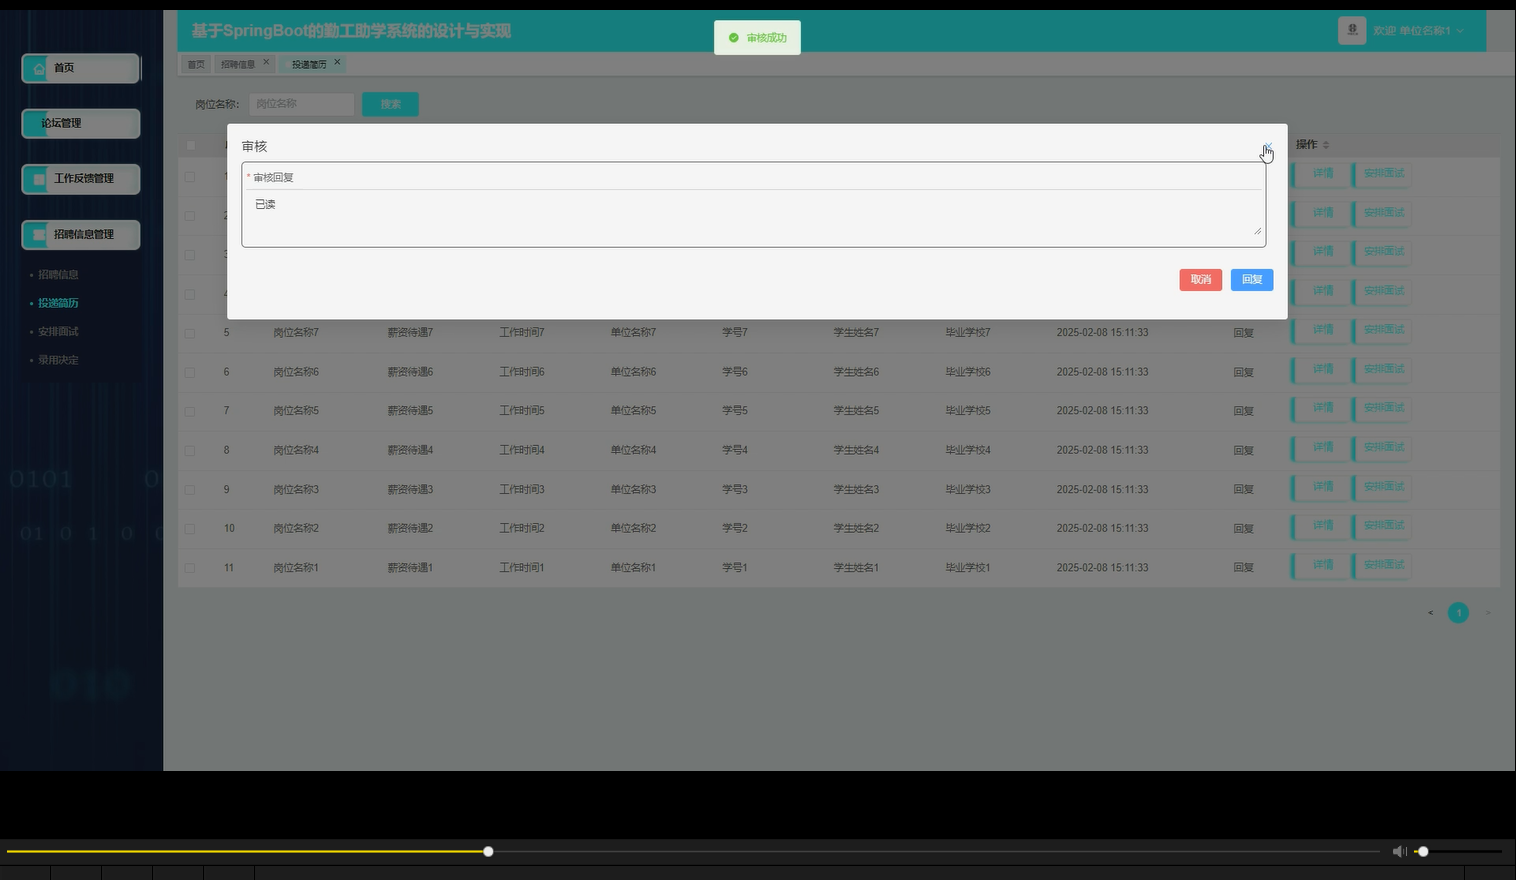This screenshot has height=880, width=1516.
Task: Click cell 学号3
Action: 735,490
